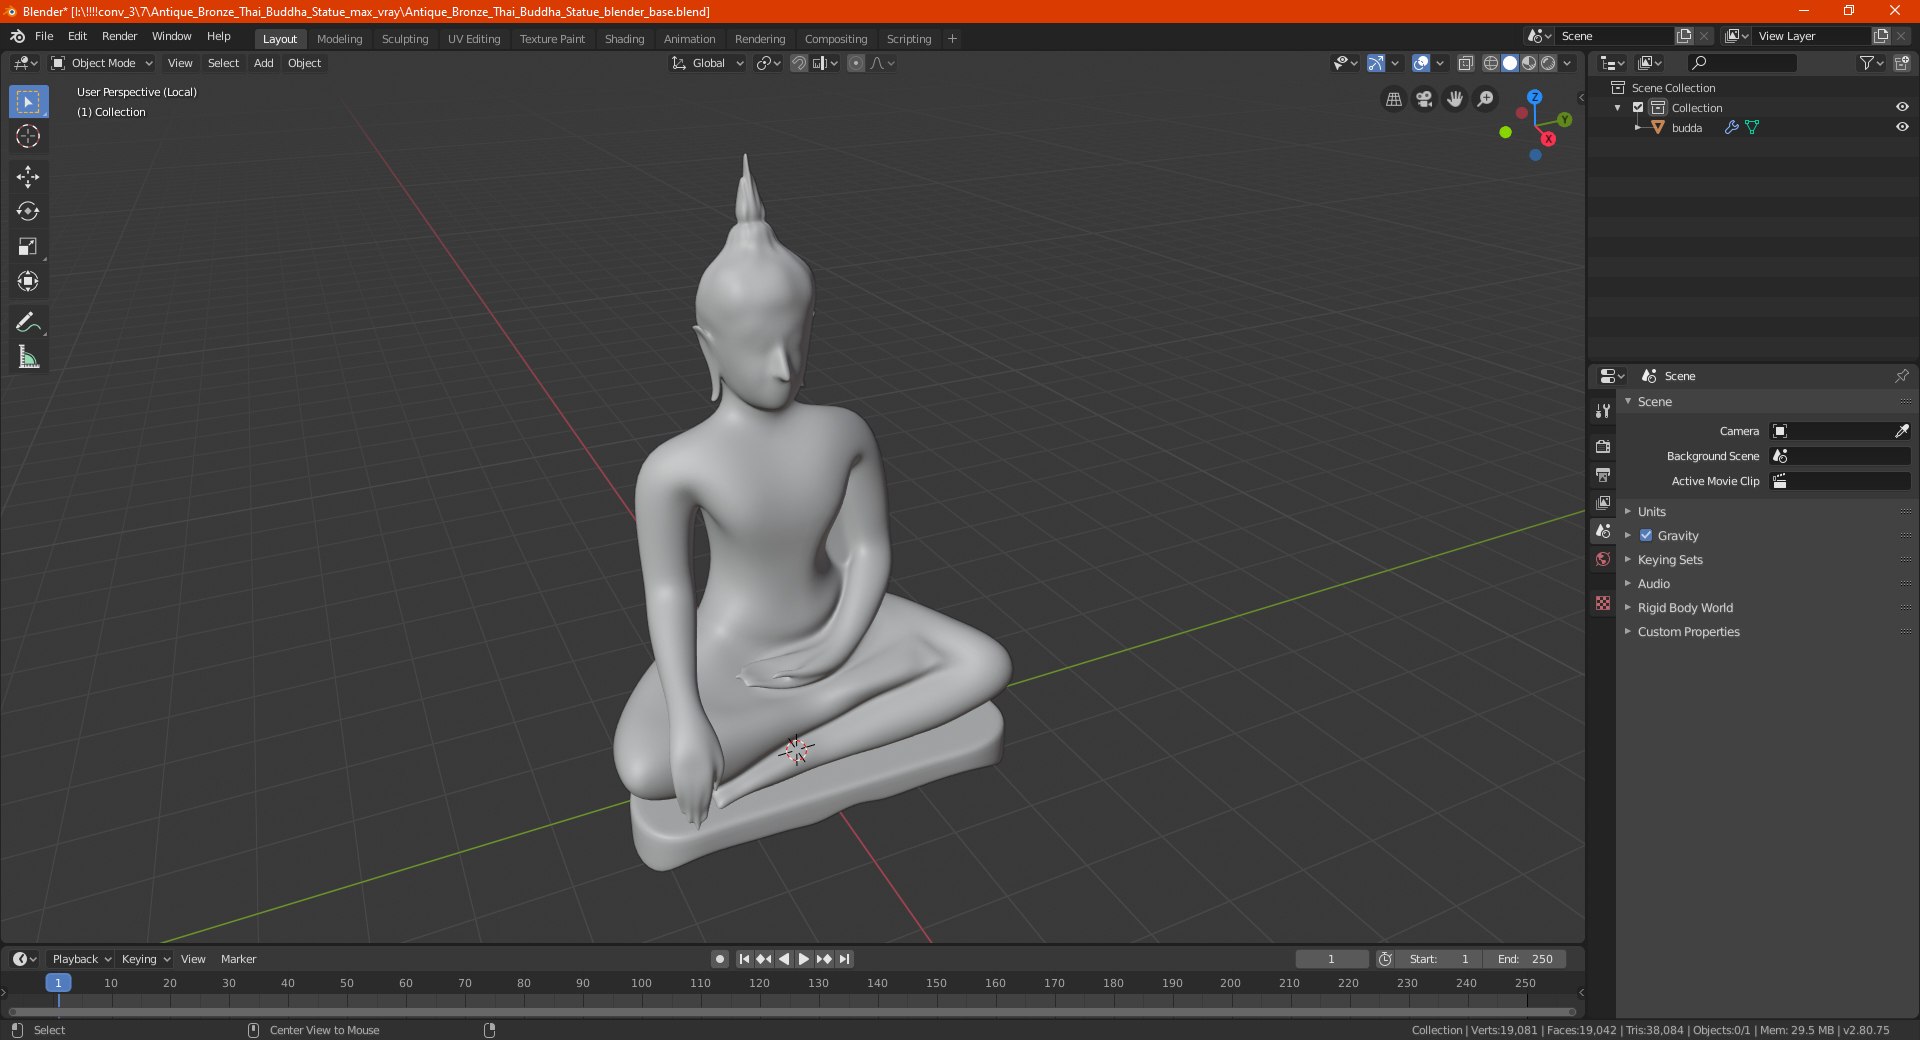Viewport: 1920px width, 1040px height.
Task: Open the viewport Add menu
Action: click(x=264, y=63)
